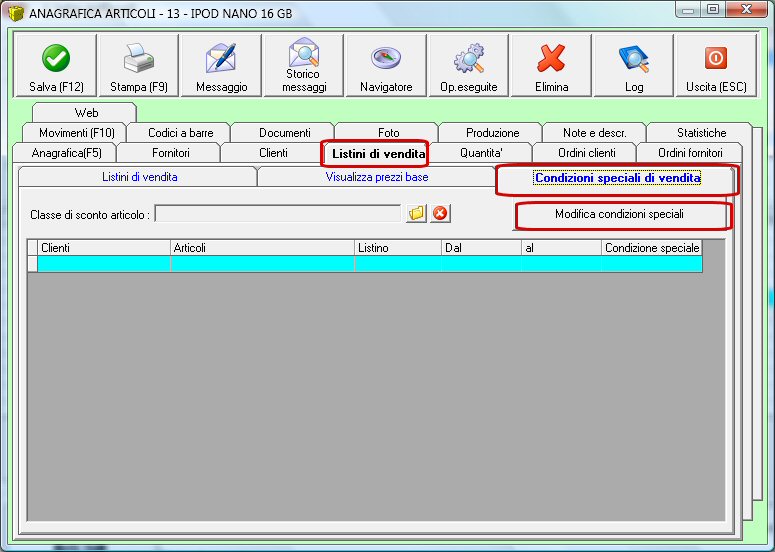Click the Dal column header
775x552 pixels.
click(x=481, y=248)
